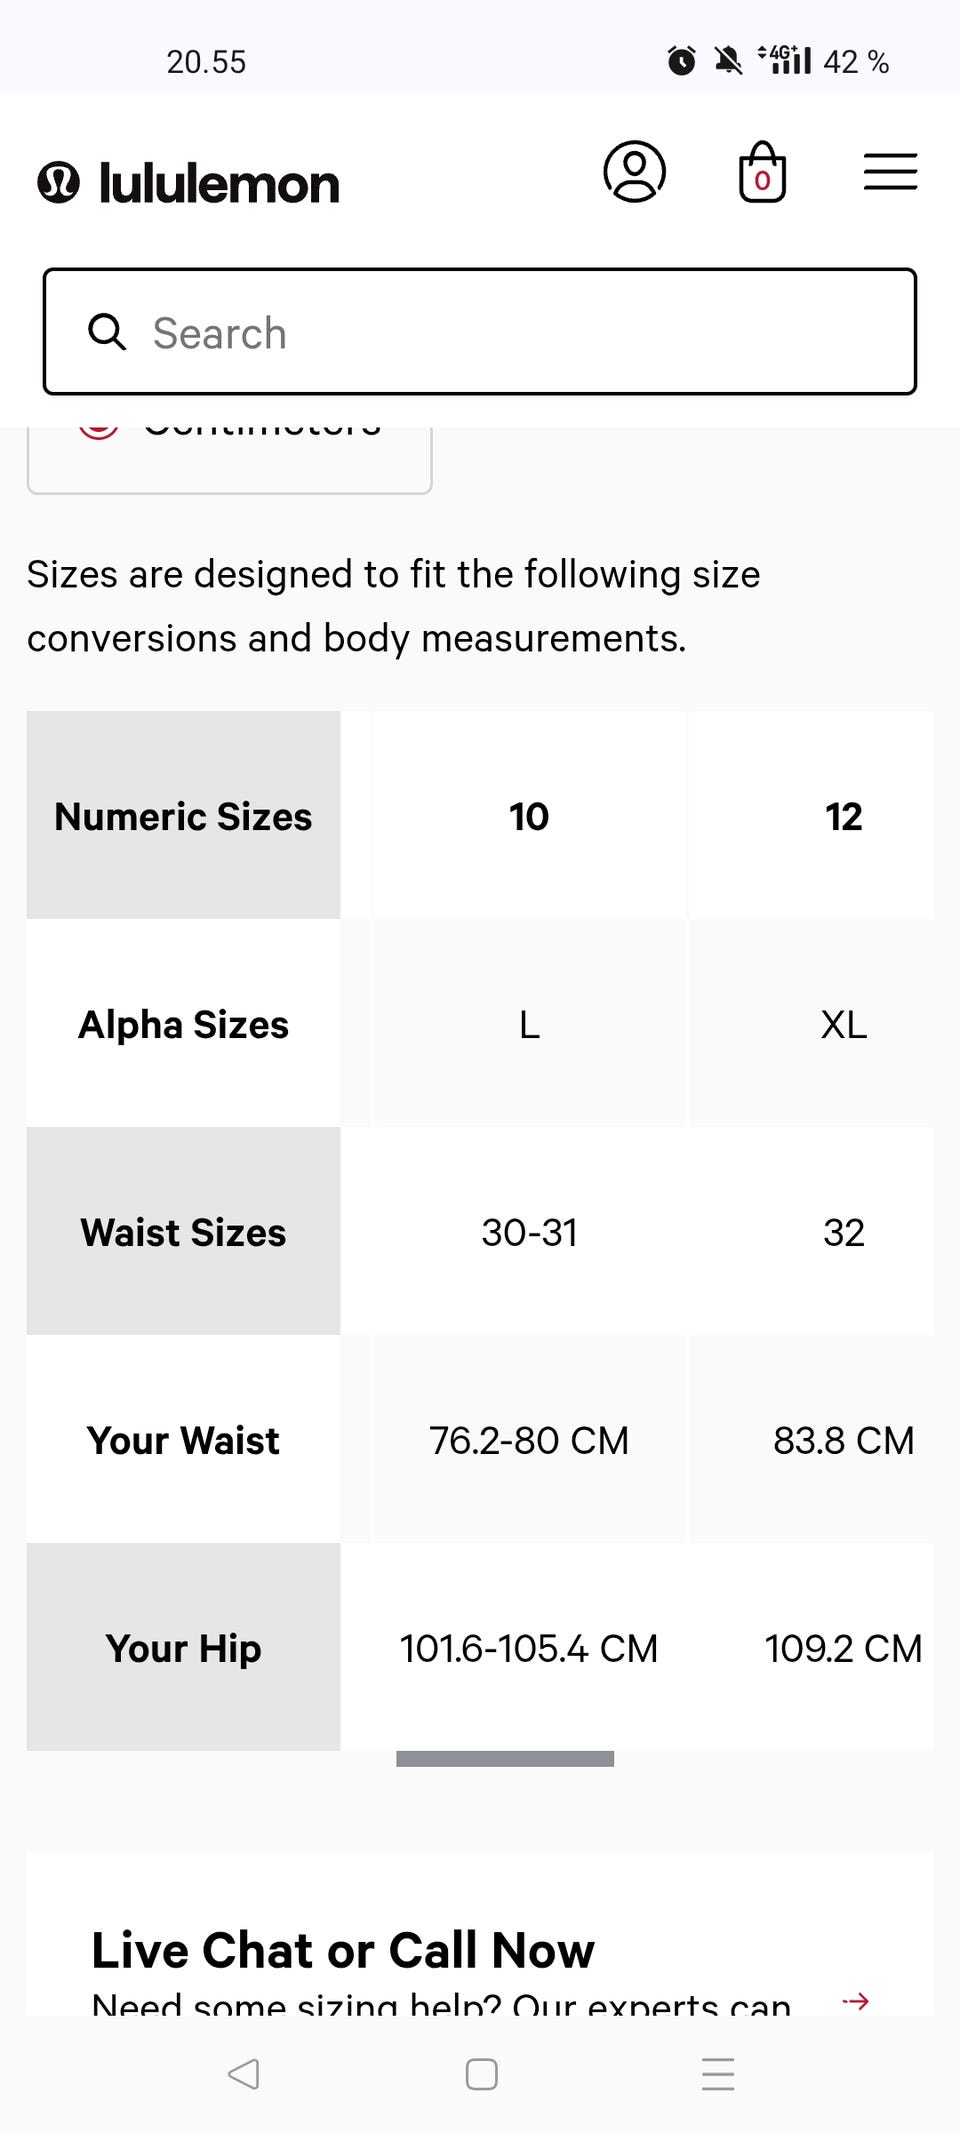
Task: Tap the lululemon logo
Action: [189, 183]
